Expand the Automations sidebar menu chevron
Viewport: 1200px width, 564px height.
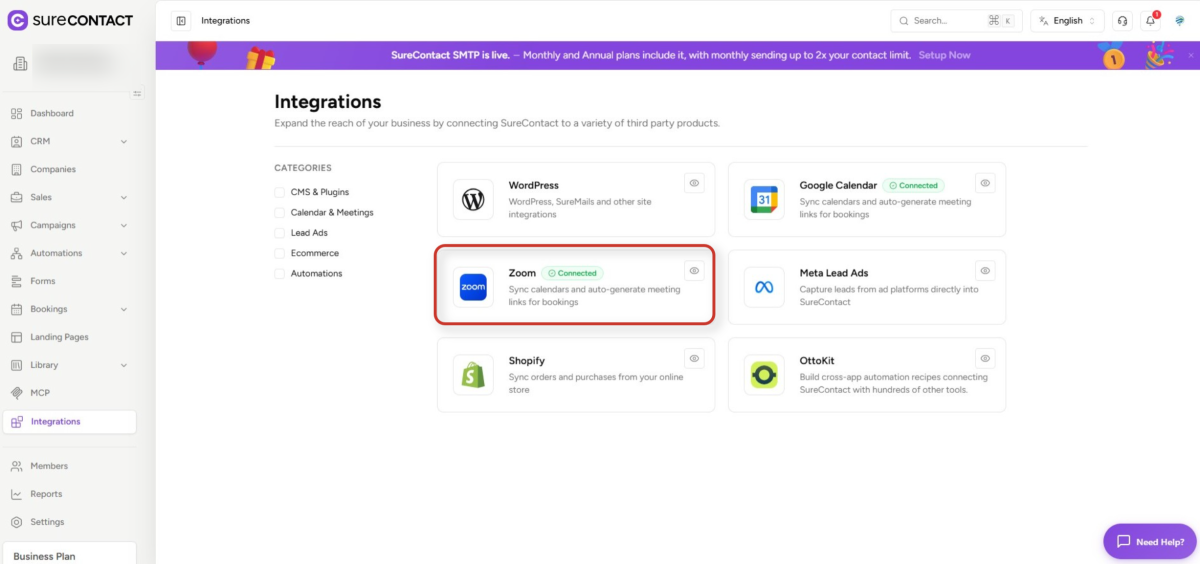click(124, 253)
